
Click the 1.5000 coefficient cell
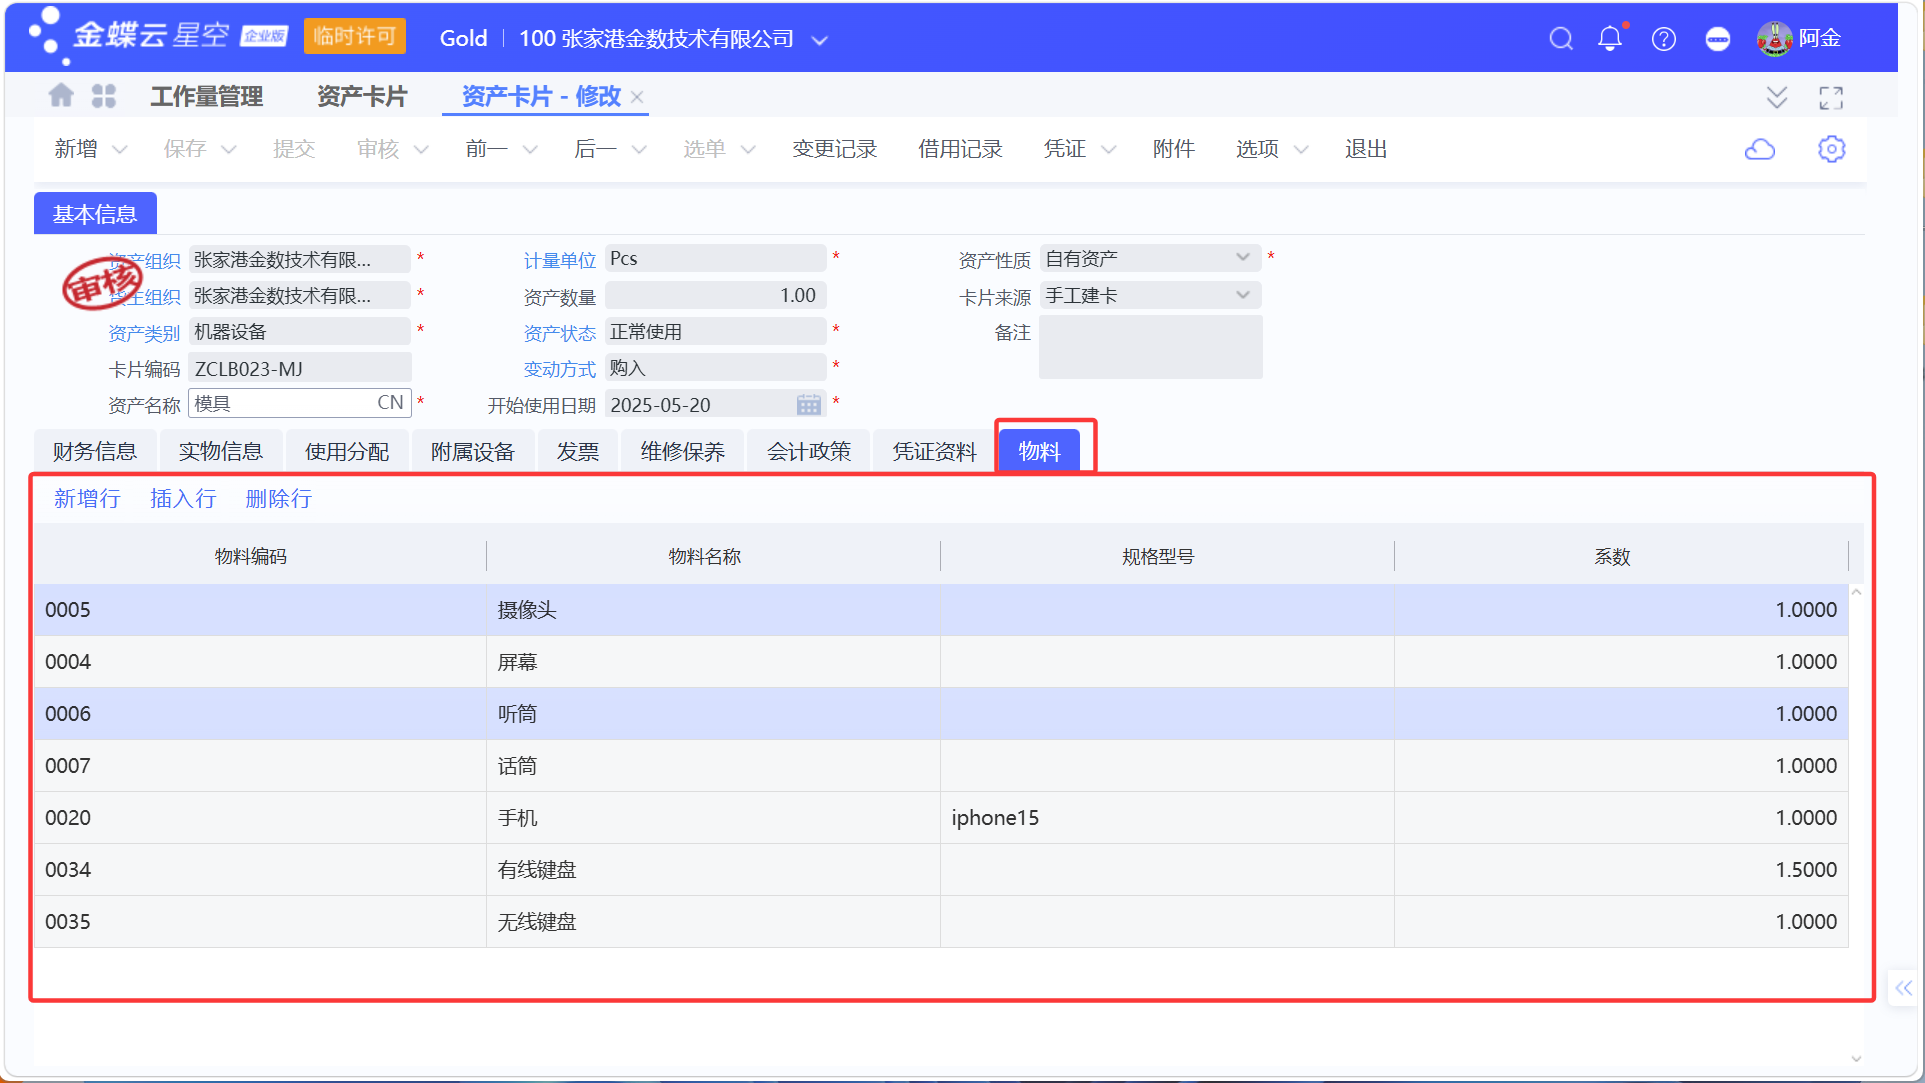[x=1621, y=870]
